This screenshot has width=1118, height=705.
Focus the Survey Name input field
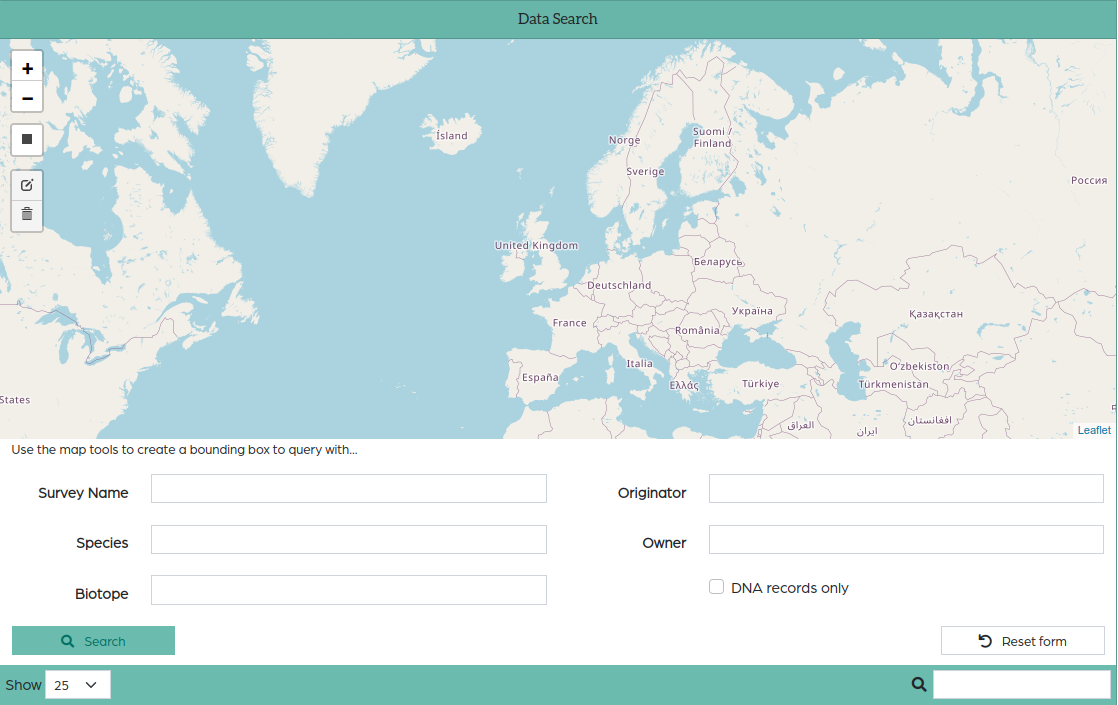(348, 489)
